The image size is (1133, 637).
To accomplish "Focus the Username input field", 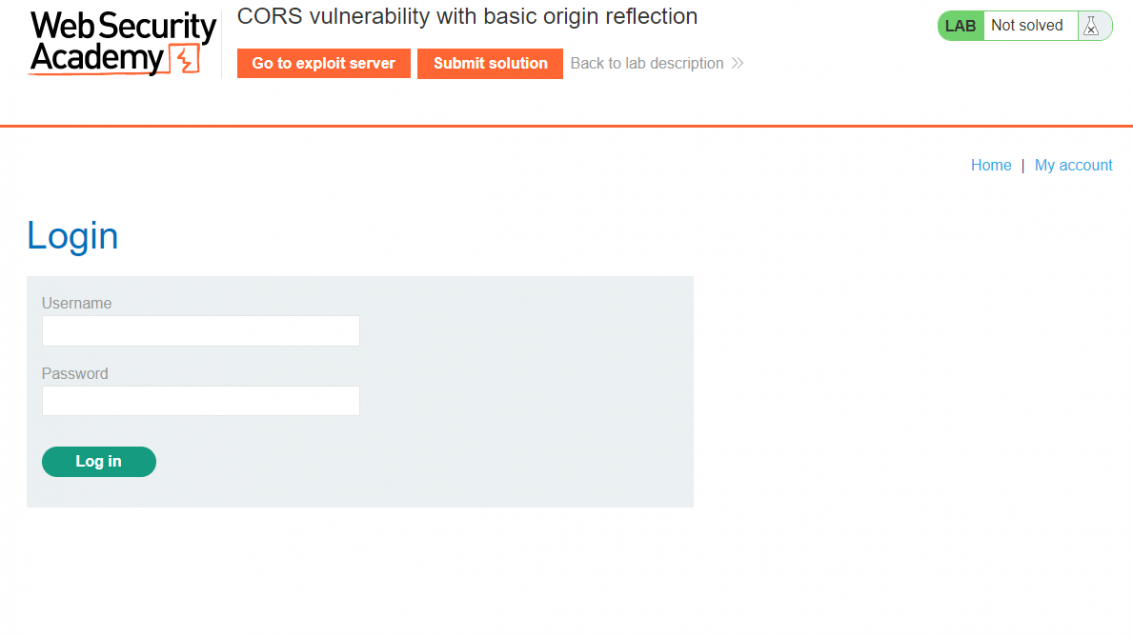I will (201, 331).
